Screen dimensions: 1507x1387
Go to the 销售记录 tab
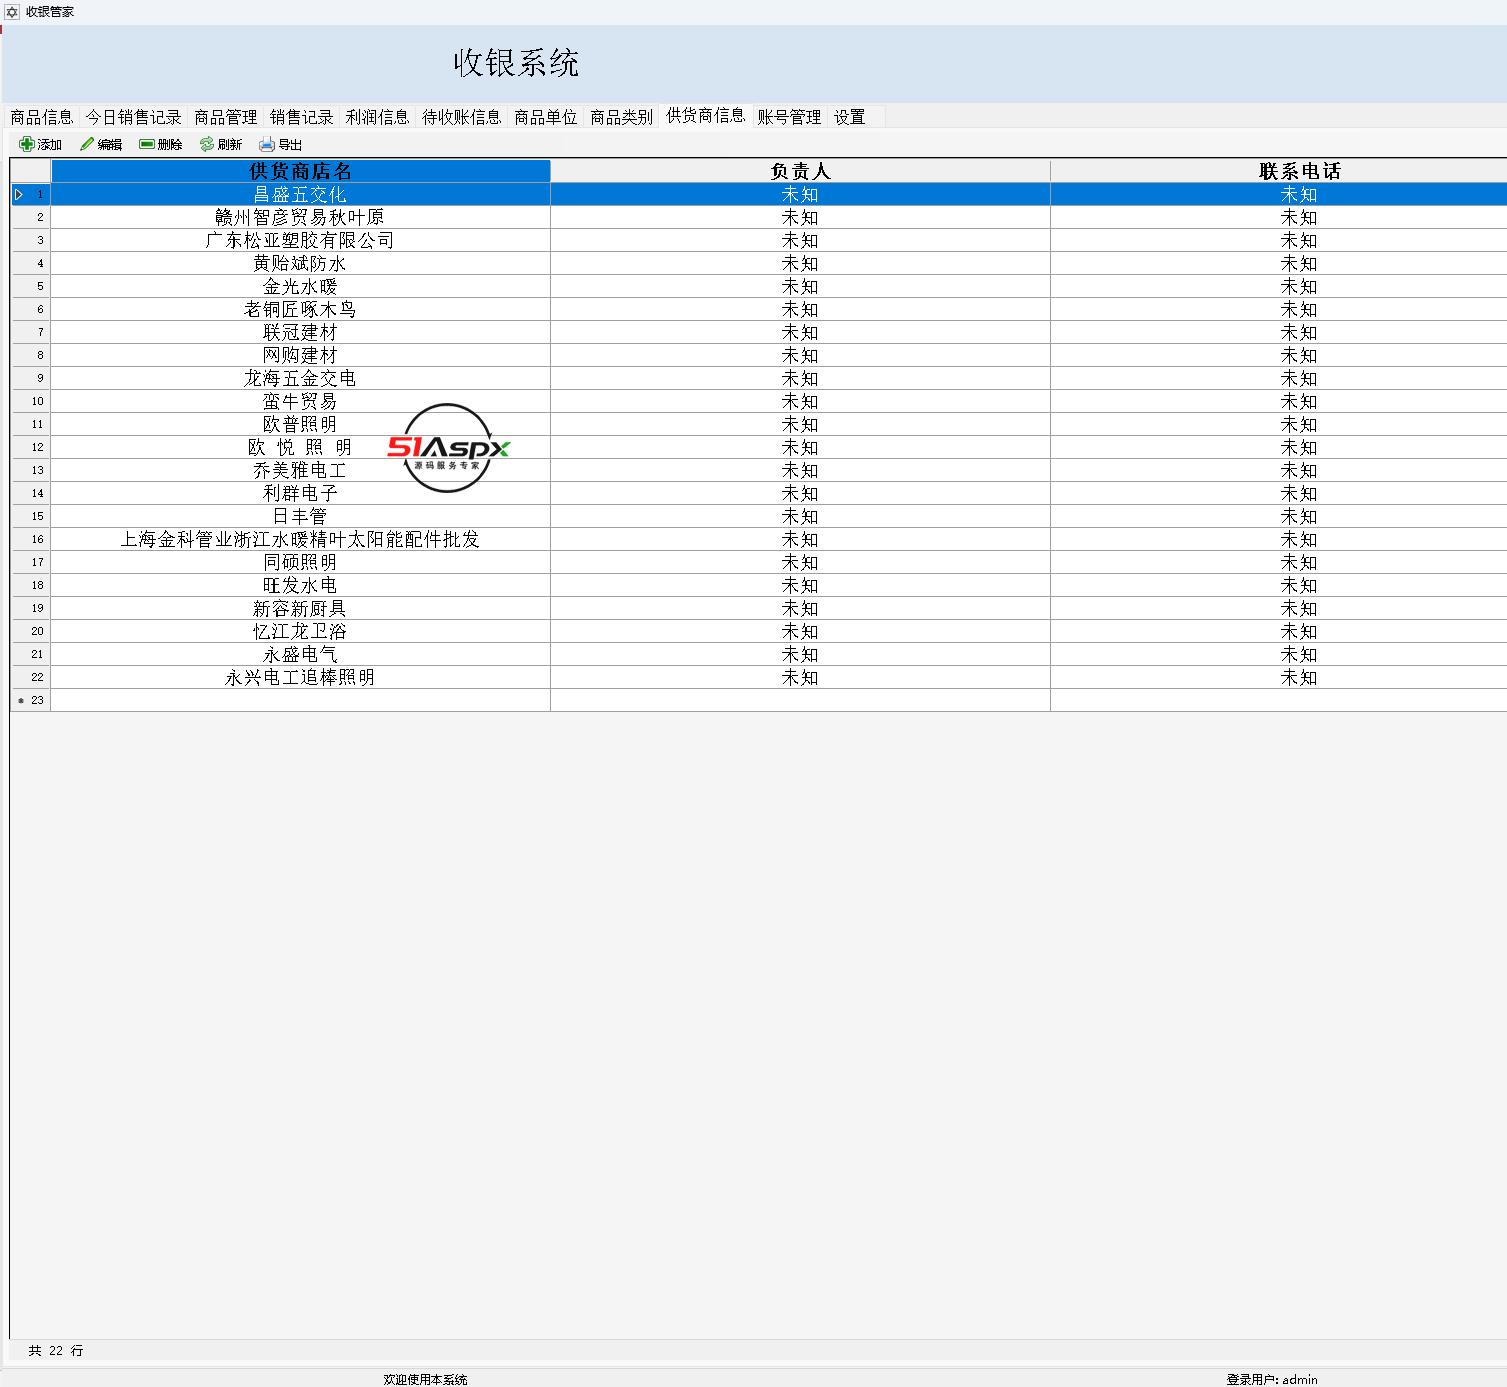point(301,117)
